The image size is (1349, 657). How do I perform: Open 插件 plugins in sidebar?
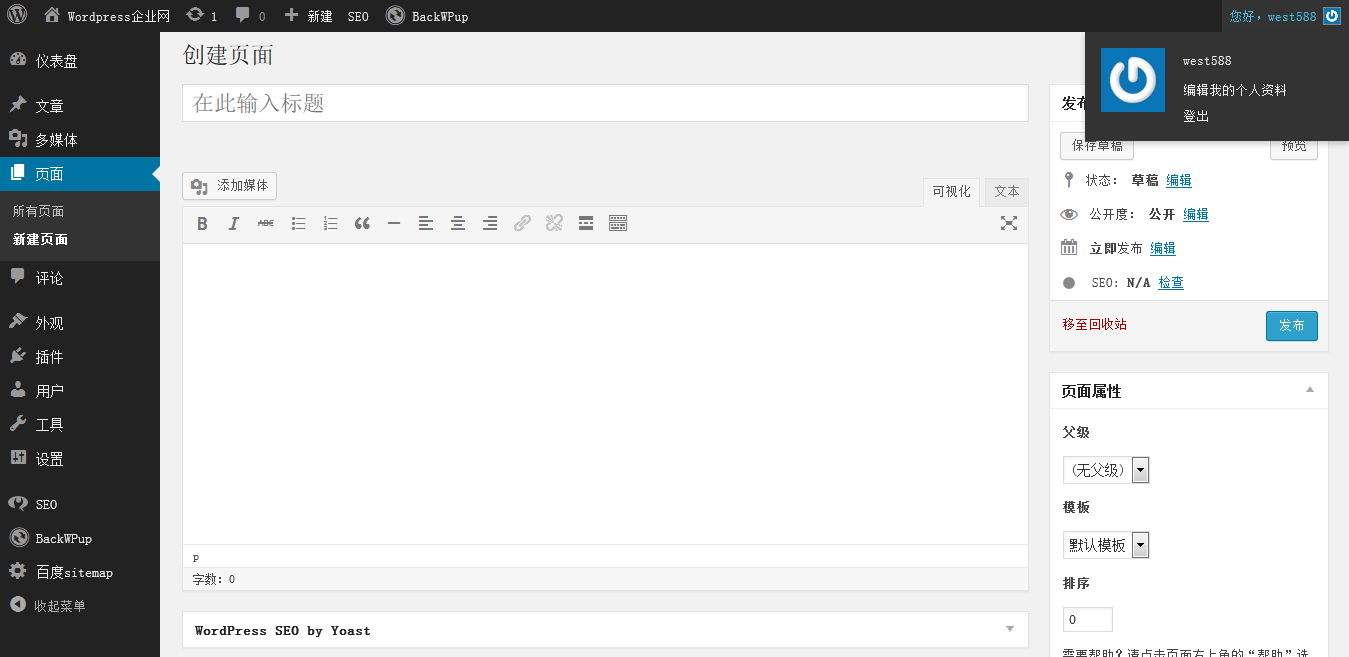click(80, 357)
